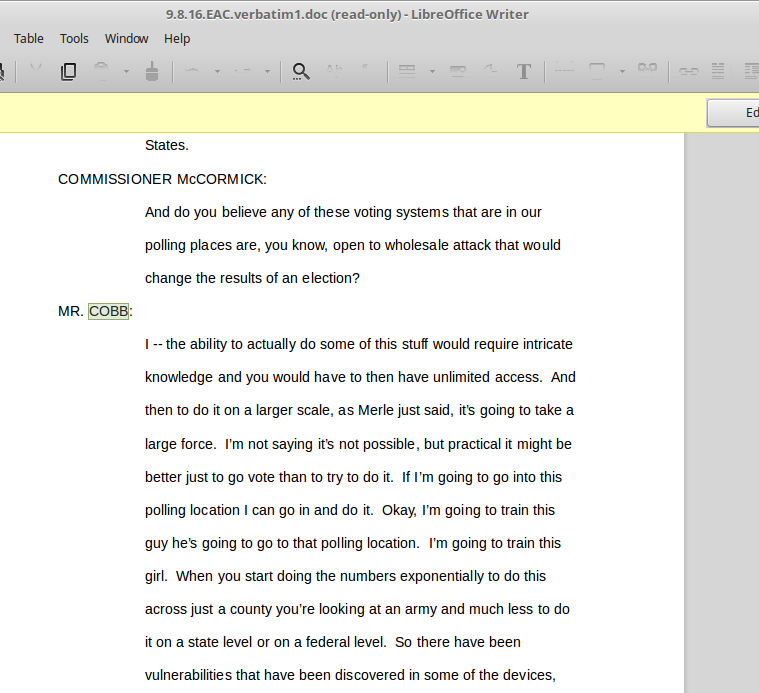Click the line starting 'knowledge and you would'
The image size is (759, 693).
pos(360,377)
